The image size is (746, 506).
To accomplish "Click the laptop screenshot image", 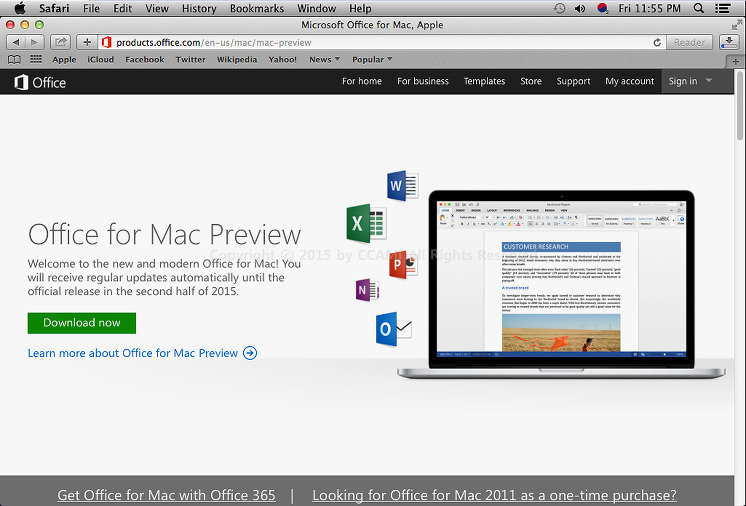I will (561, 284).
